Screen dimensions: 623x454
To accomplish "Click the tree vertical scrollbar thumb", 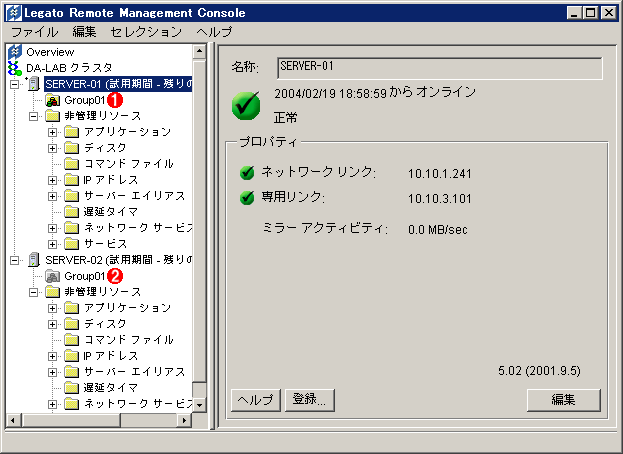I will [199, 221].
